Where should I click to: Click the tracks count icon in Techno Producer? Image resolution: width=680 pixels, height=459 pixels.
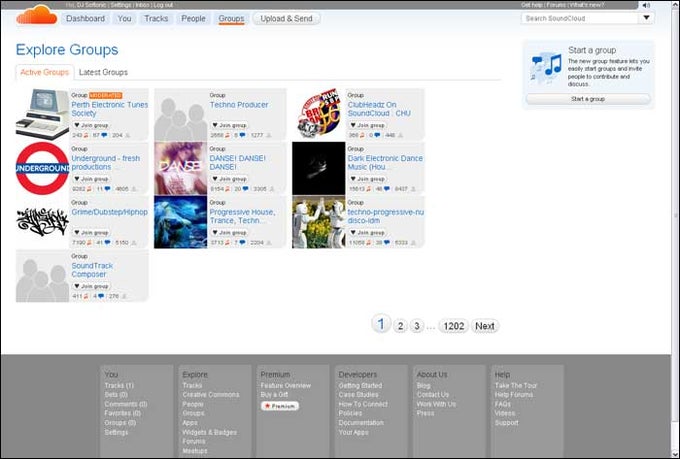227,135
